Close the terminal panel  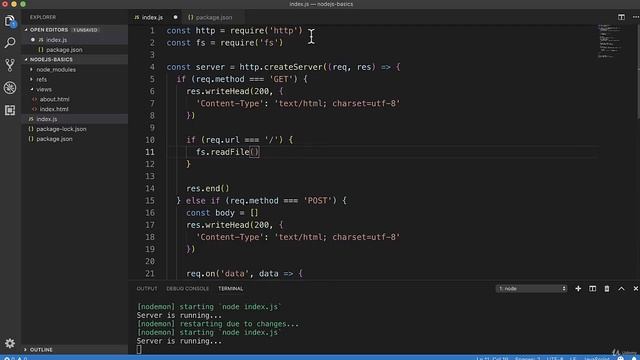(x=636, y=289)
